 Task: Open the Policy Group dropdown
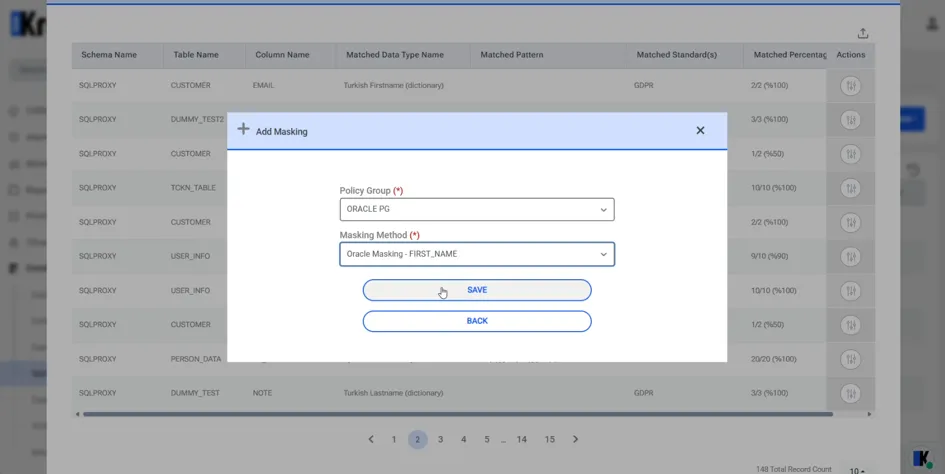477,209
